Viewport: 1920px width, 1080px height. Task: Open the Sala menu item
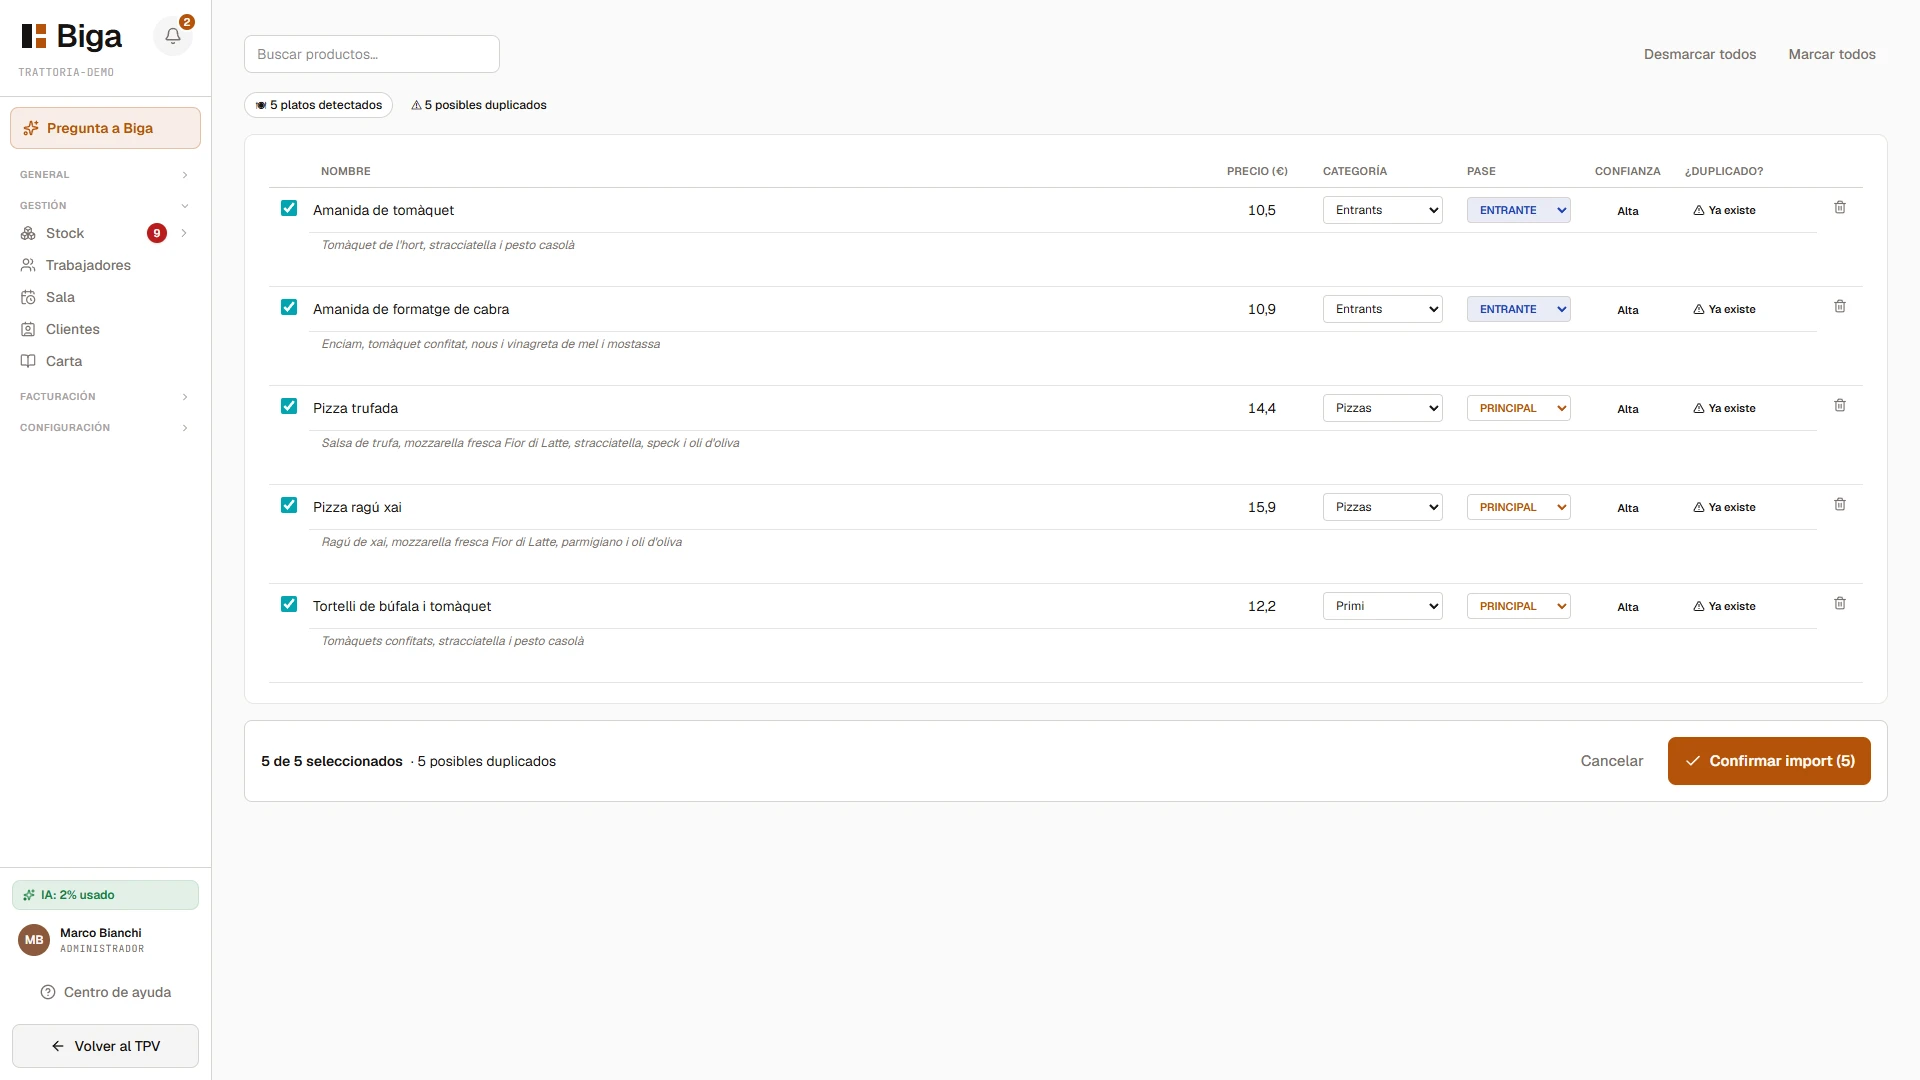point(104,297)
